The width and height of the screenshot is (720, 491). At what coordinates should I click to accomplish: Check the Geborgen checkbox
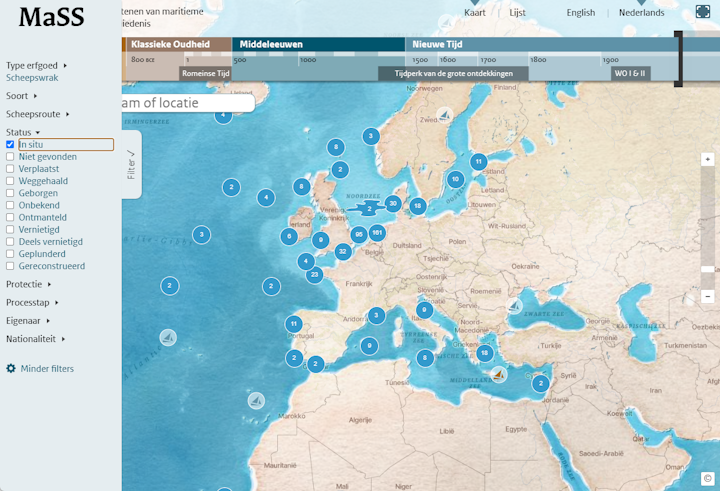[10, 193]
